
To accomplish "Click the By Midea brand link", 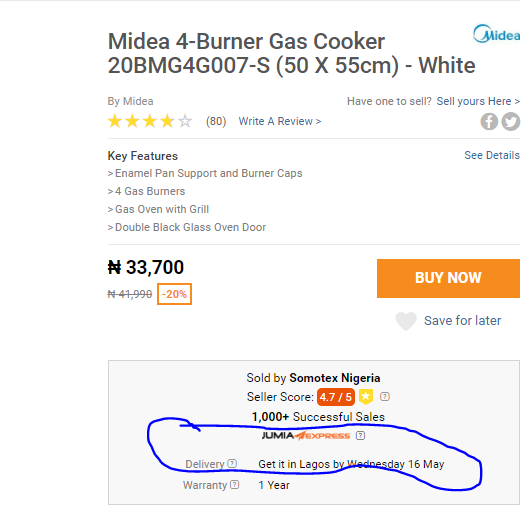I will pyautogui.click(x=131, y=101).
